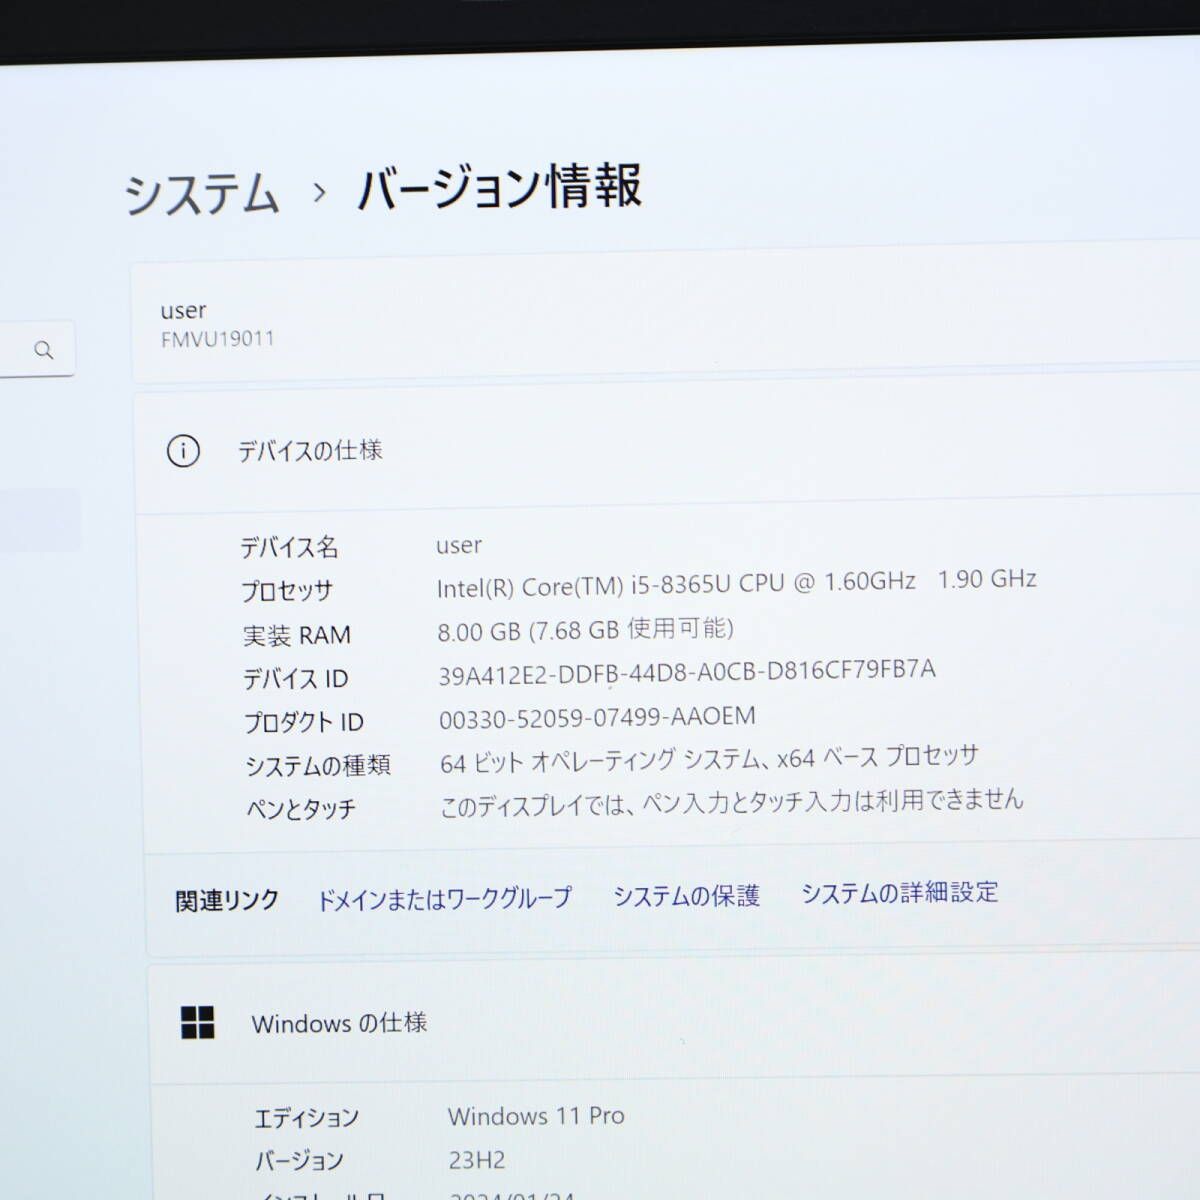Click the エディション label
The image size is (1200, 1200).
click(306, 1117)
